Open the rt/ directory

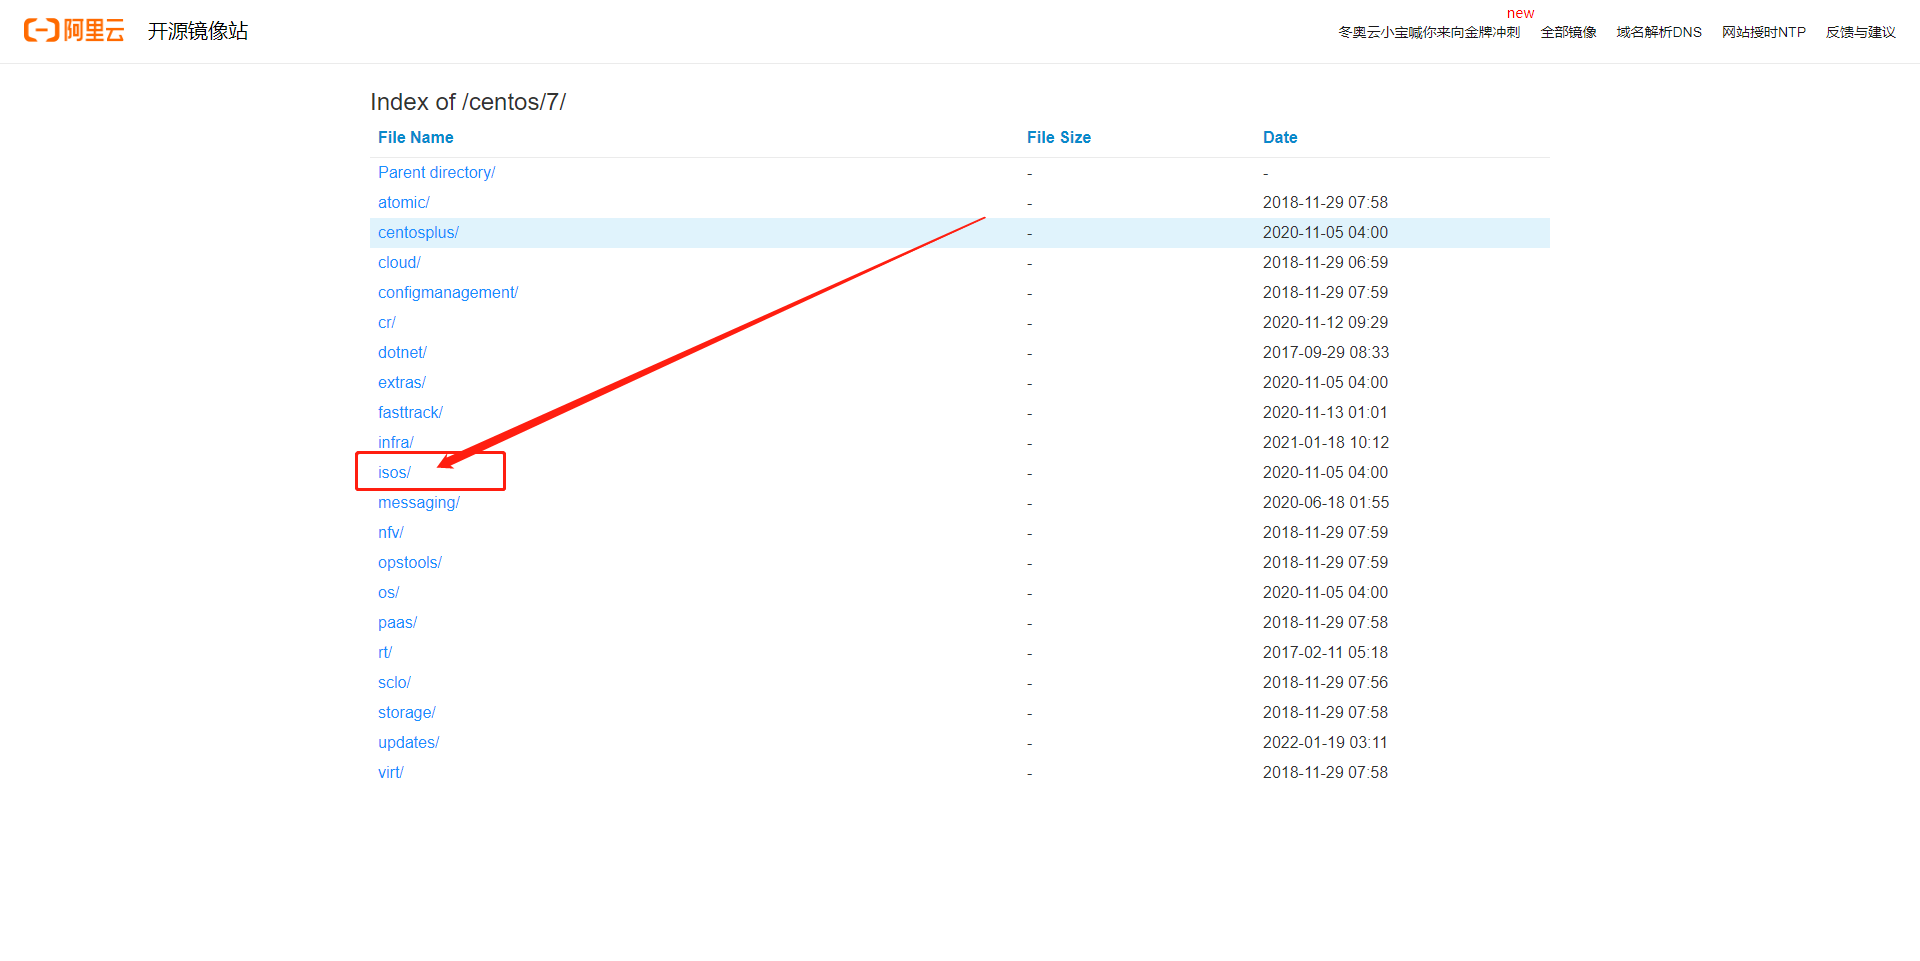tap(385, 652)
